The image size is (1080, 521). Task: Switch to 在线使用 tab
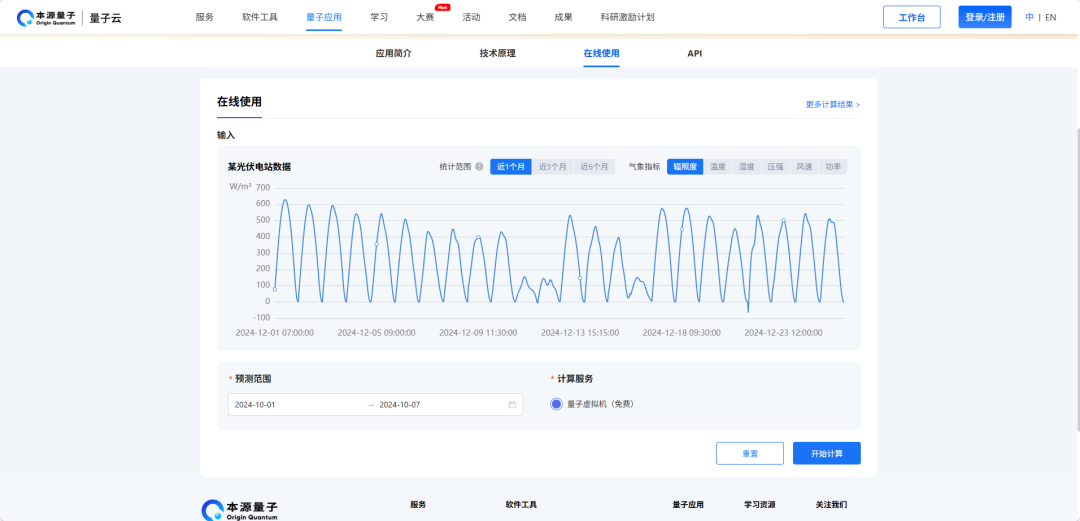(x=601, y=53)
